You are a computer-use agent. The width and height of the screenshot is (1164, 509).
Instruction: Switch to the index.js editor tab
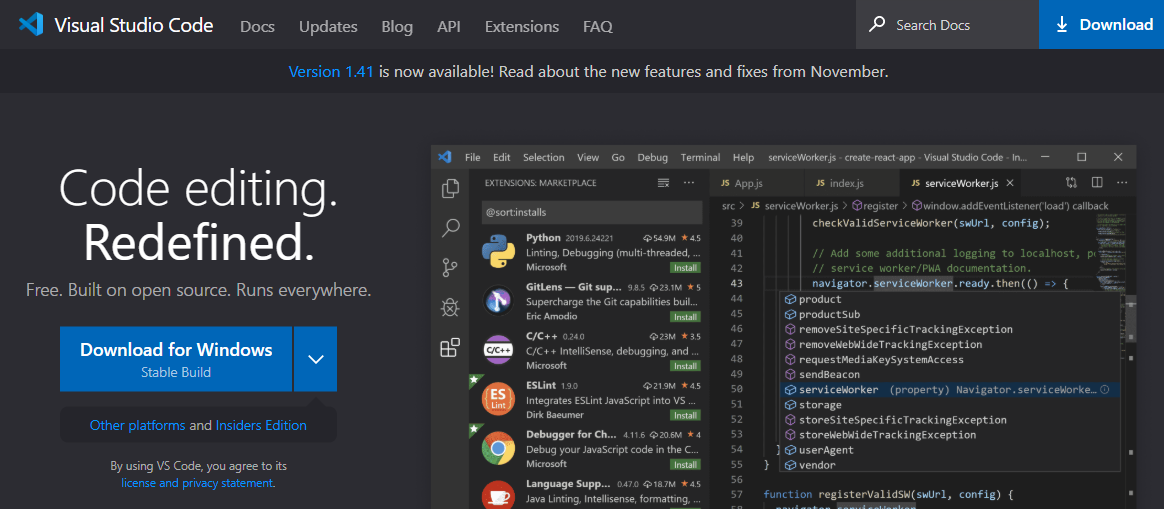click(x=846, y=184)
